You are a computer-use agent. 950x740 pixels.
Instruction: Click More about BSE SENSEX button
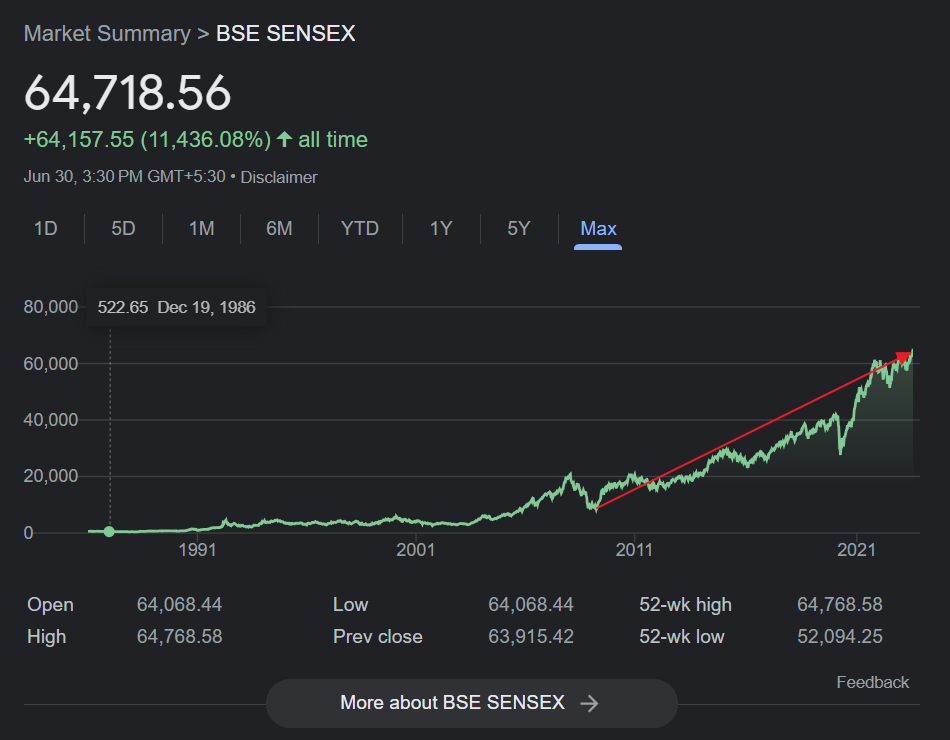point(471,703)
